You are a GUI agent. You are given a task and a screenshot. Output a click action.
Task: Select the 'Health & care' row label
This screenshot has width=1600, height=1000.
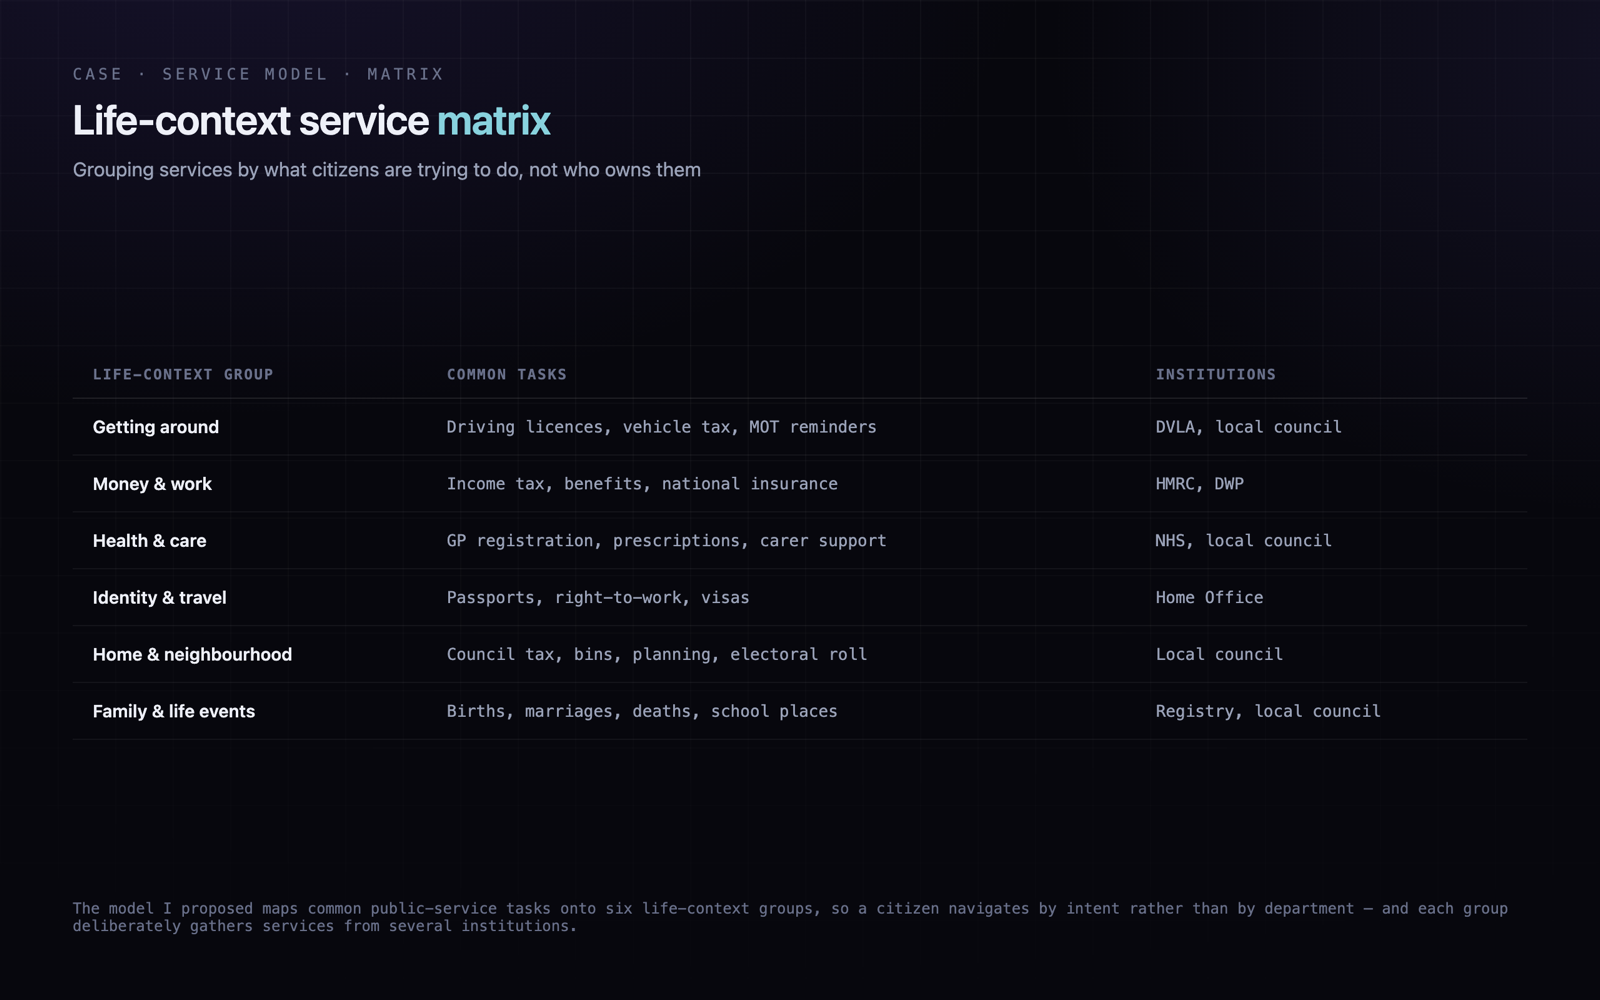(150, 541)
